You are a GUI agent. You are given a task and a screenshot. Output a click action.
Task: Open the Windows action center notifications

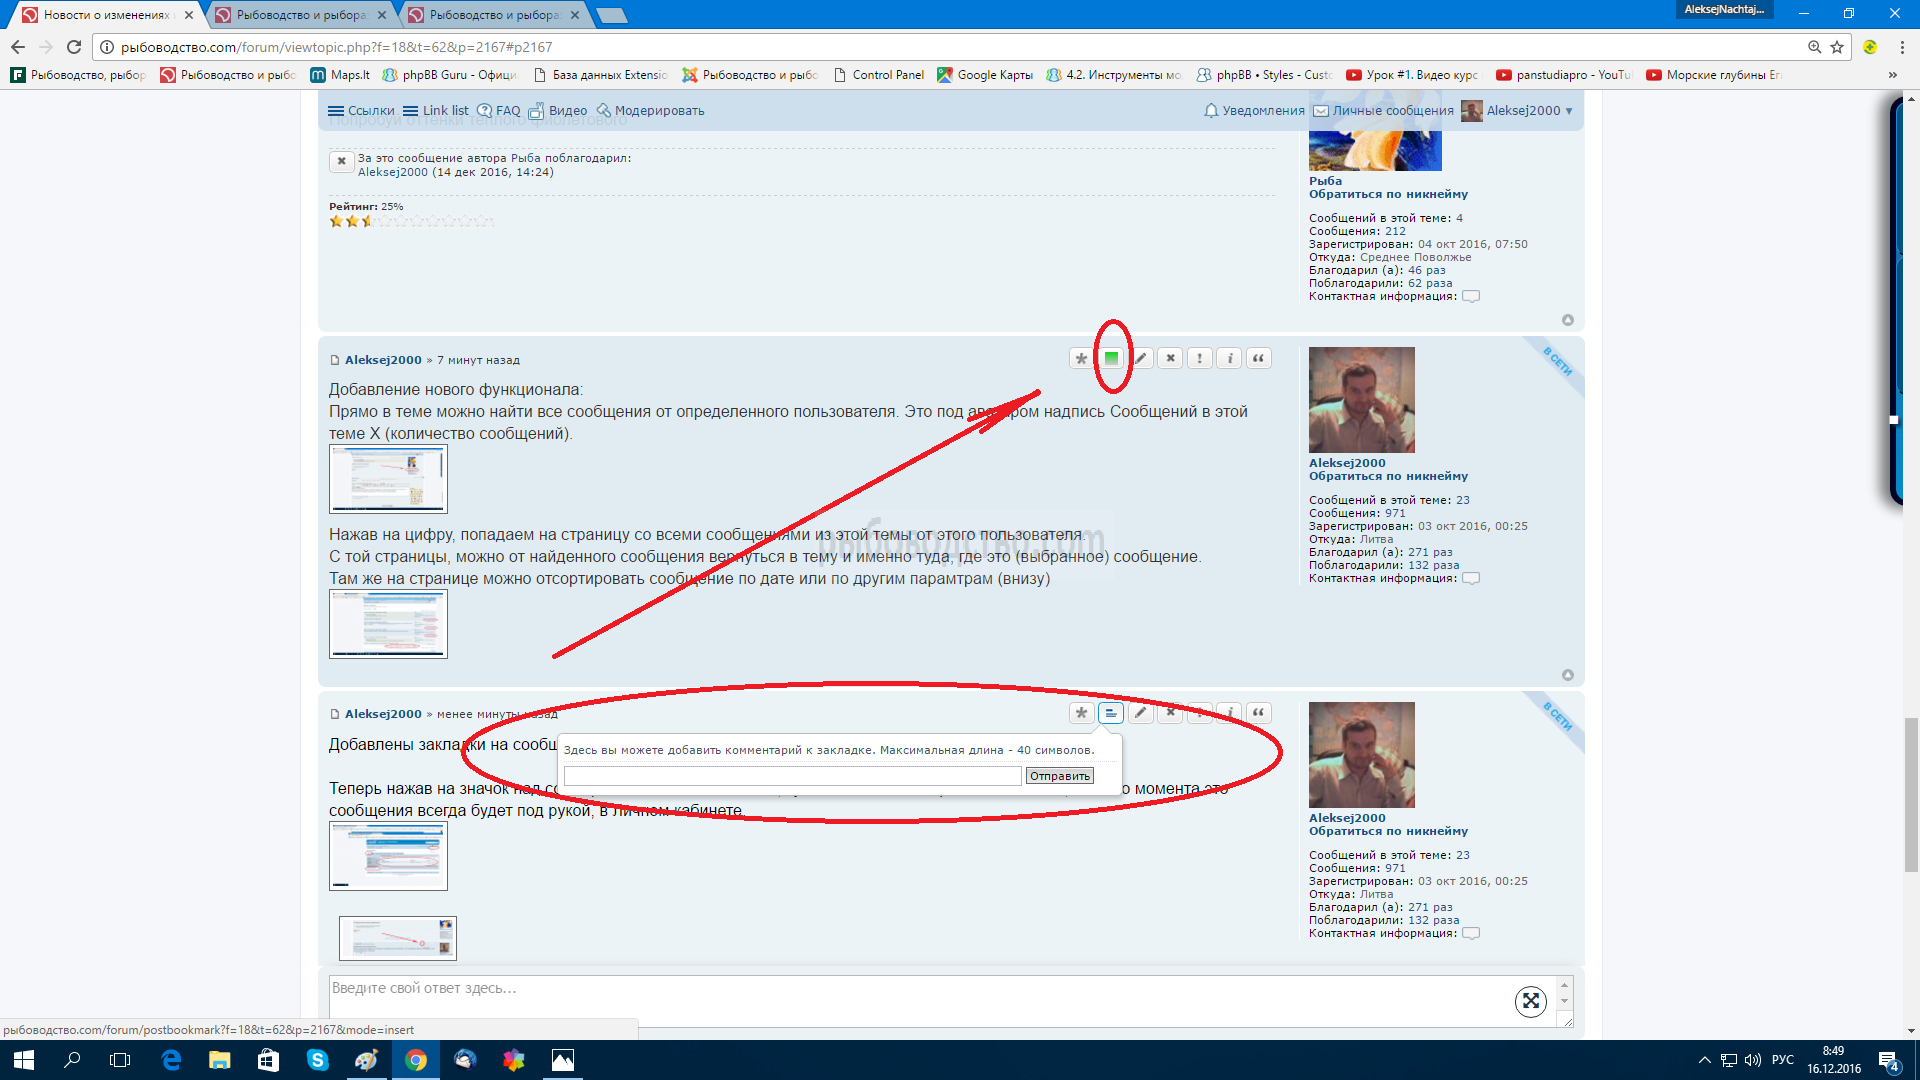click(x=1889, y=1061)
